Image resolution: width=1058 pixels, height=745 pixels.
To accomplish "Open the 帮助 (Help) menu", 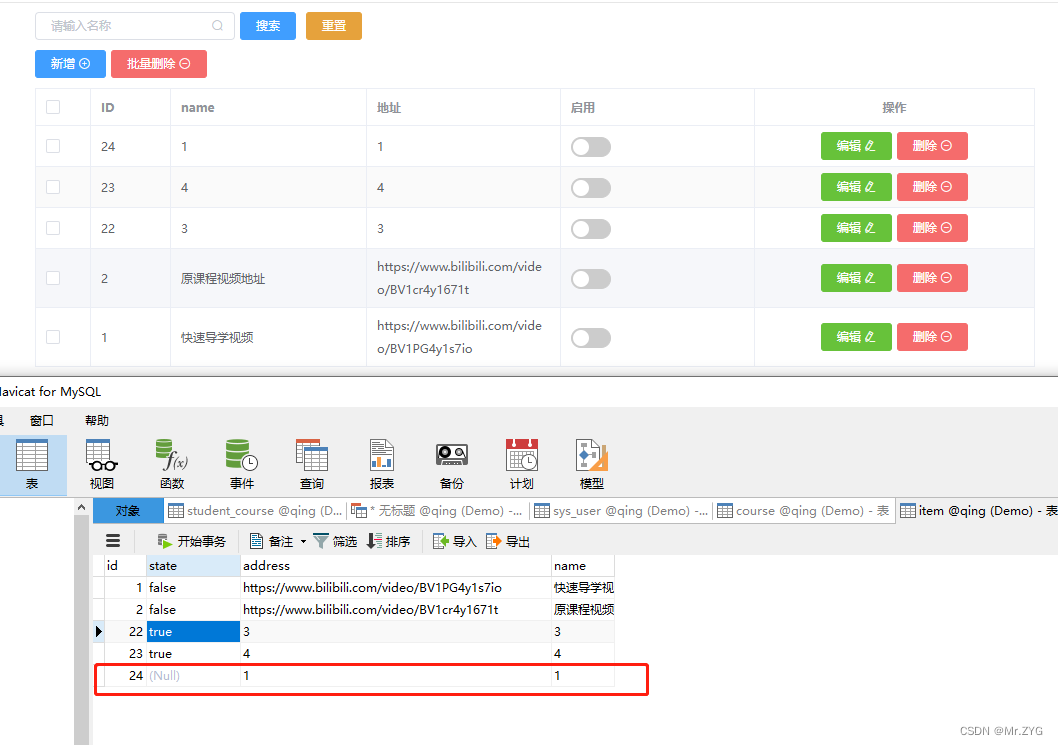I will pyautogui.click(x=96, y=420).
